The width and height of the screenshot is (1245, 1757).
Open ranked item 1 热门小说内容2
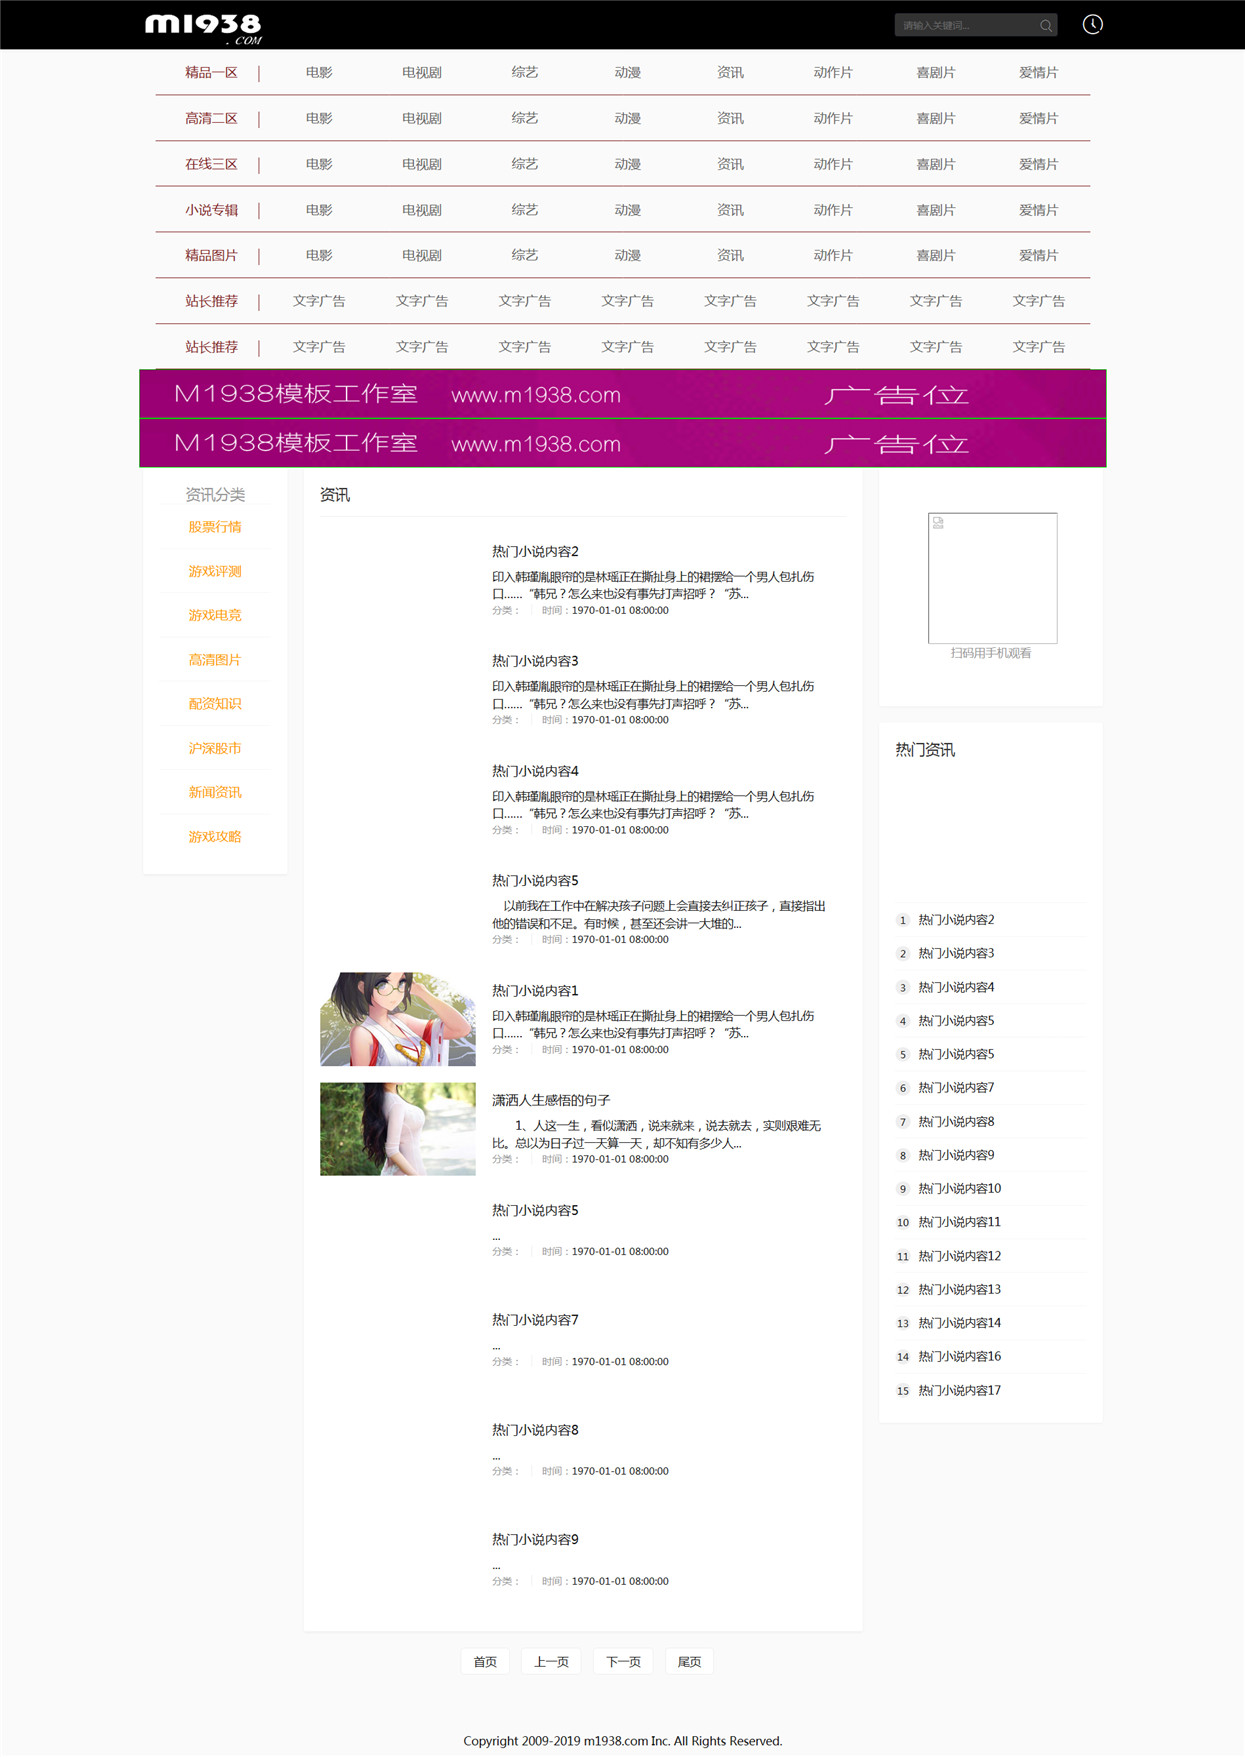click(x=956, y=920)
